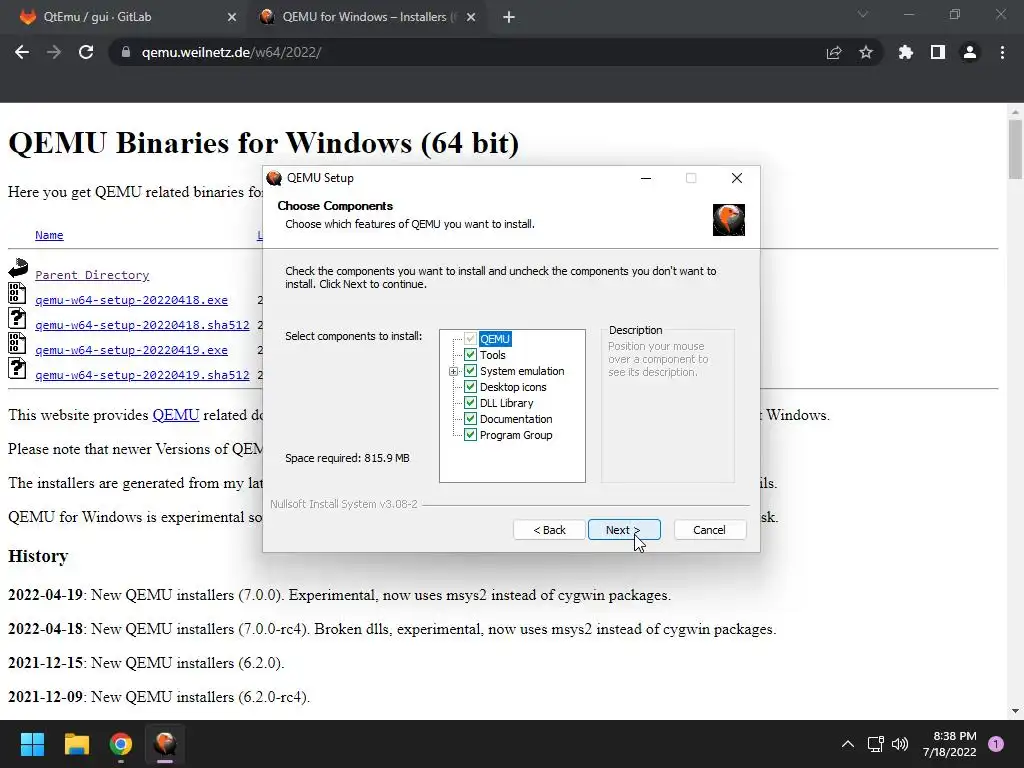Screen dimensions: 1024x768
Task: Click QEMU installer taskbar icon
Action: (165, 744)
